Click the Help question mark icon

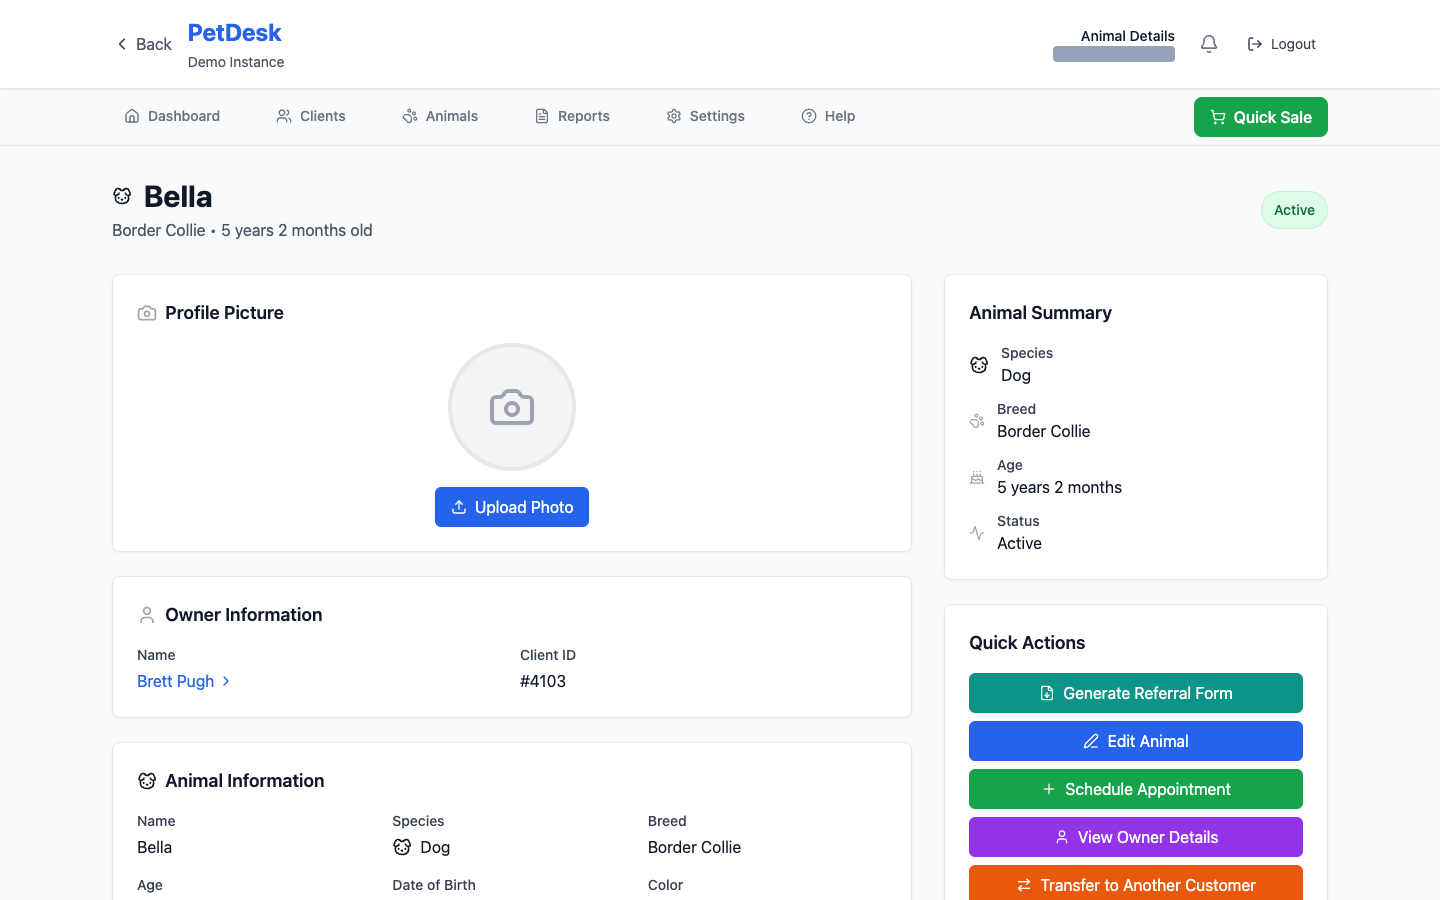click(x=809, y=116)
